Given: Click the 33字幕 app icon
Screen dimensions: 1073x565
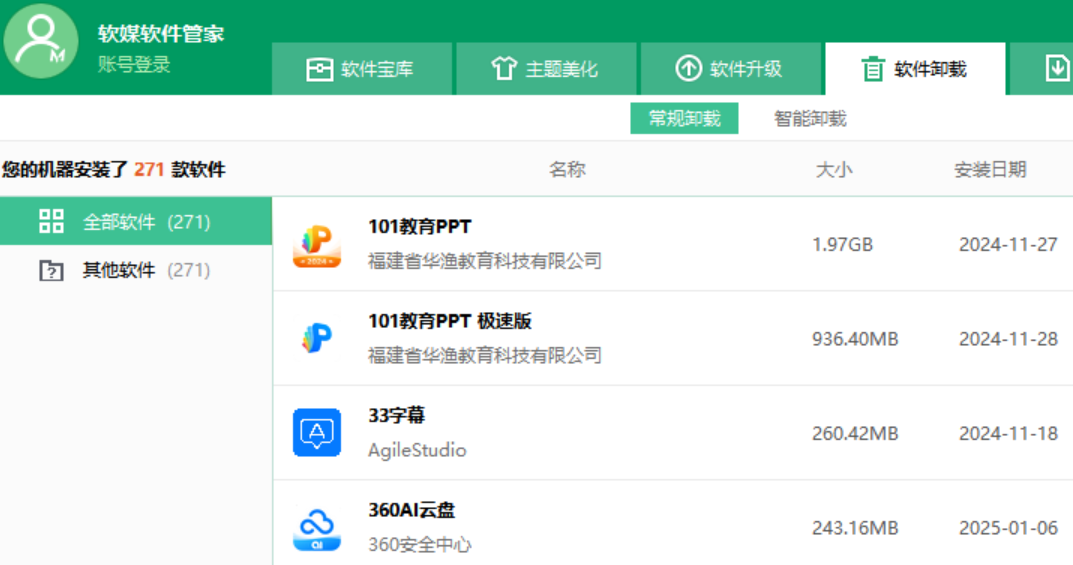Looking at the screenshot, I should tap(317, 432).
